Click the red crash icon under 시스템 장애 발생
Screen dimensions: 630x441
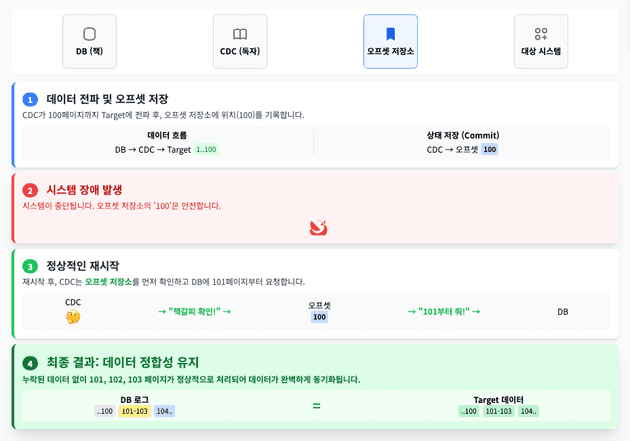[x=319, y=228]
